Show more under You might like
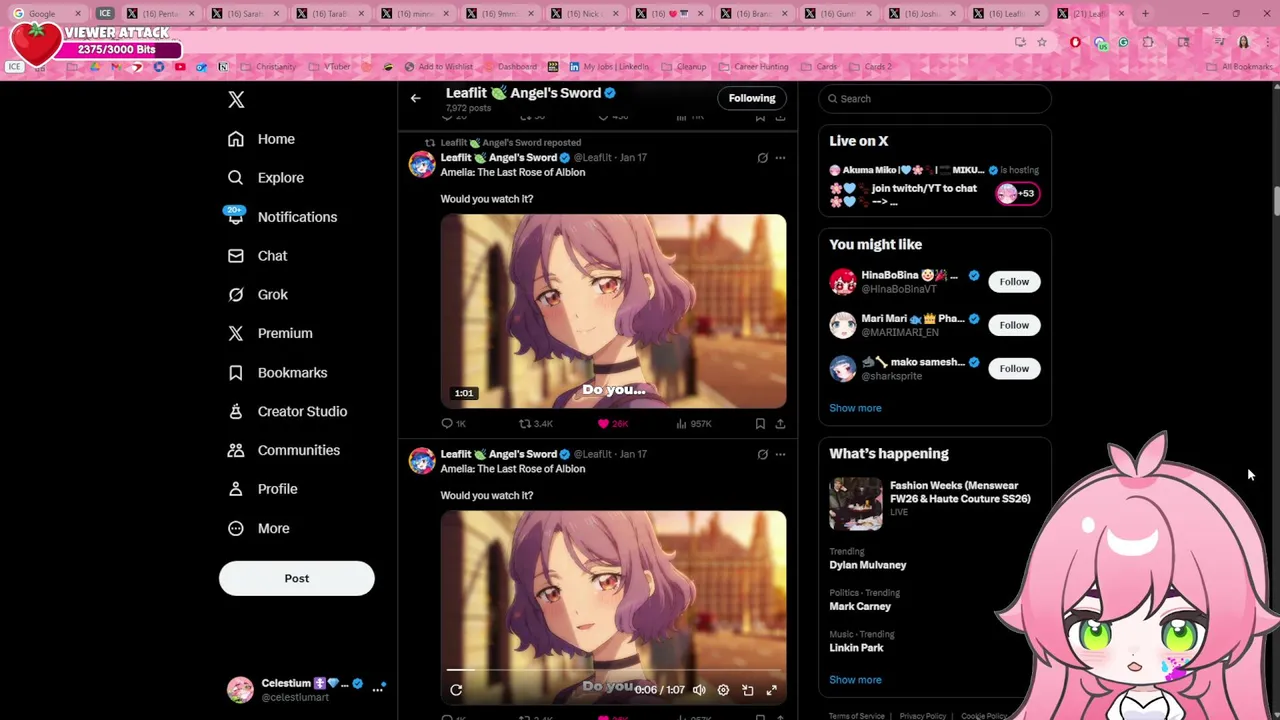Viewport: 1280px width, 720px height. (x=855, y=408)
